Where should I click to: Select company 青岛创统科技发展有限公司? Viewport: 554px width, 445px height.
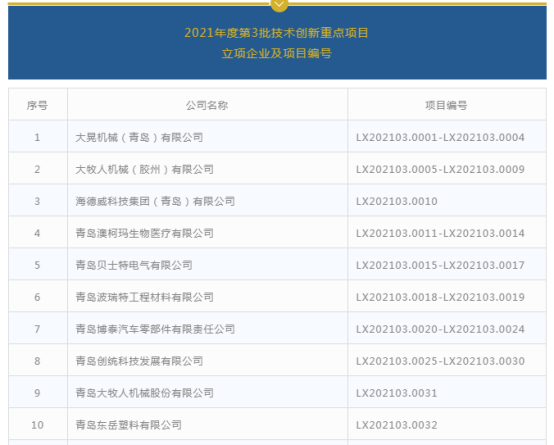[x=139, y=361]
